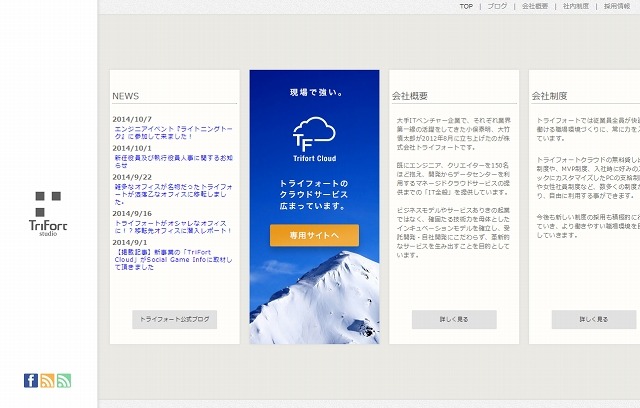Click the トライフォートのクラウドサービス banner text
The height and width of the screenshot is (408, 640).
tap(314, 195)
